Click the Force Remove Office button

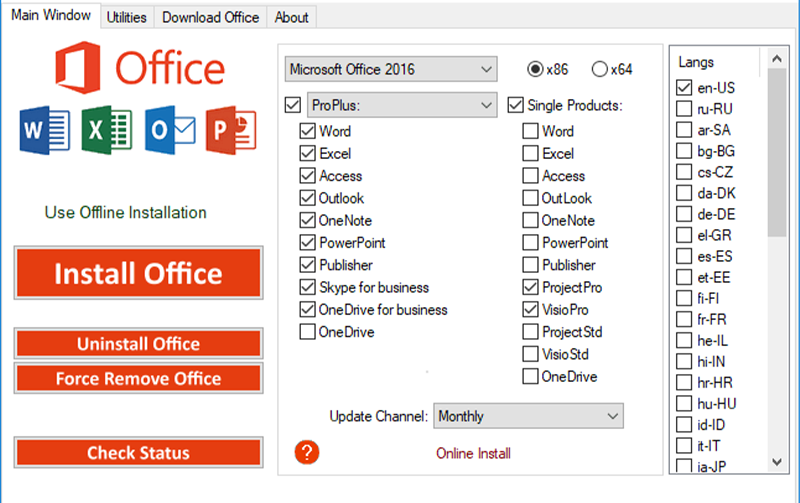click(138, 379)
